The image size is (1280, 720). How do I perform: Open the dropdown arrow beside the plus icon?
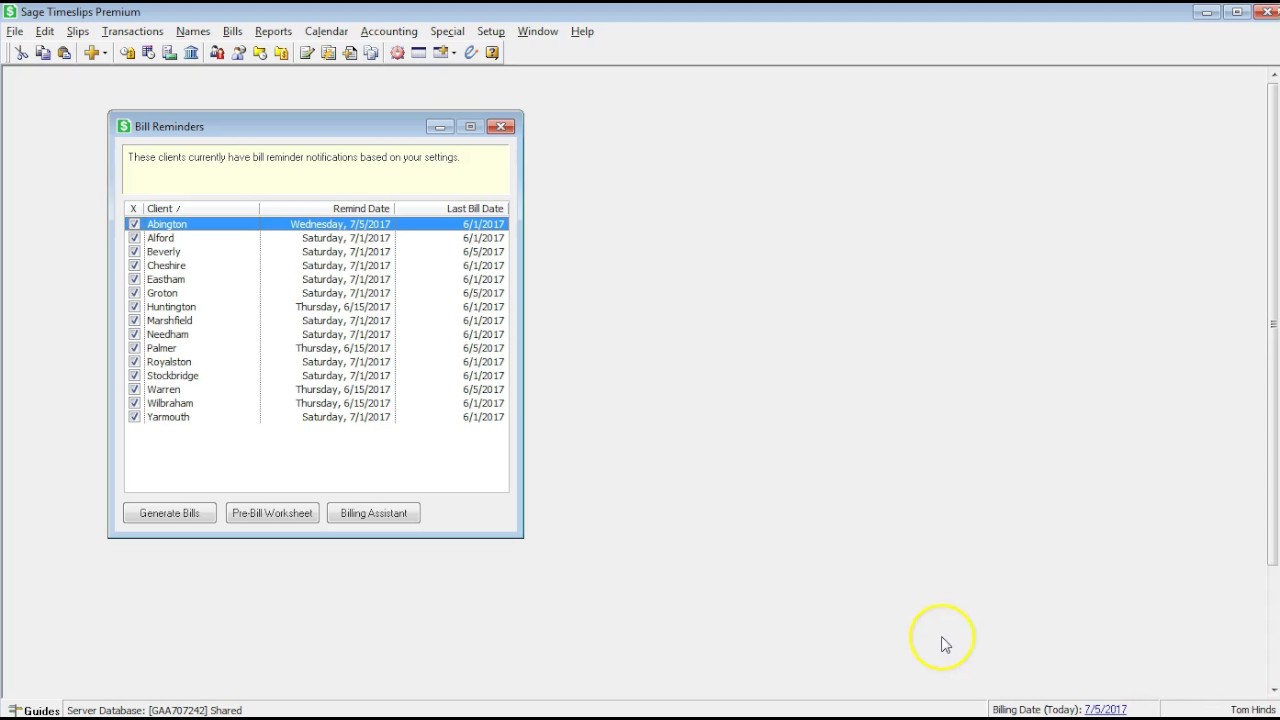point(104,53)
